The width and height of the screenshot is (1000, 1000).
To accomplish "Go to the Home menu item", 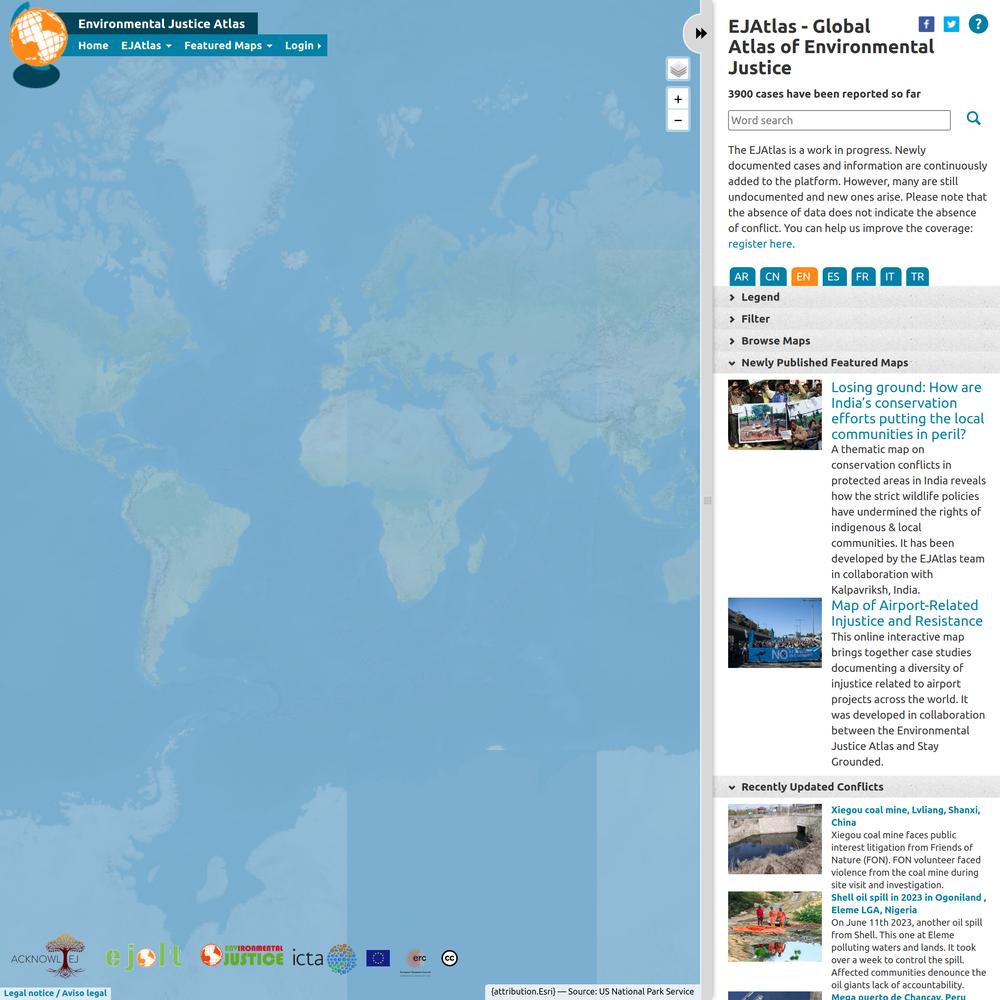I will coord(93,45).
